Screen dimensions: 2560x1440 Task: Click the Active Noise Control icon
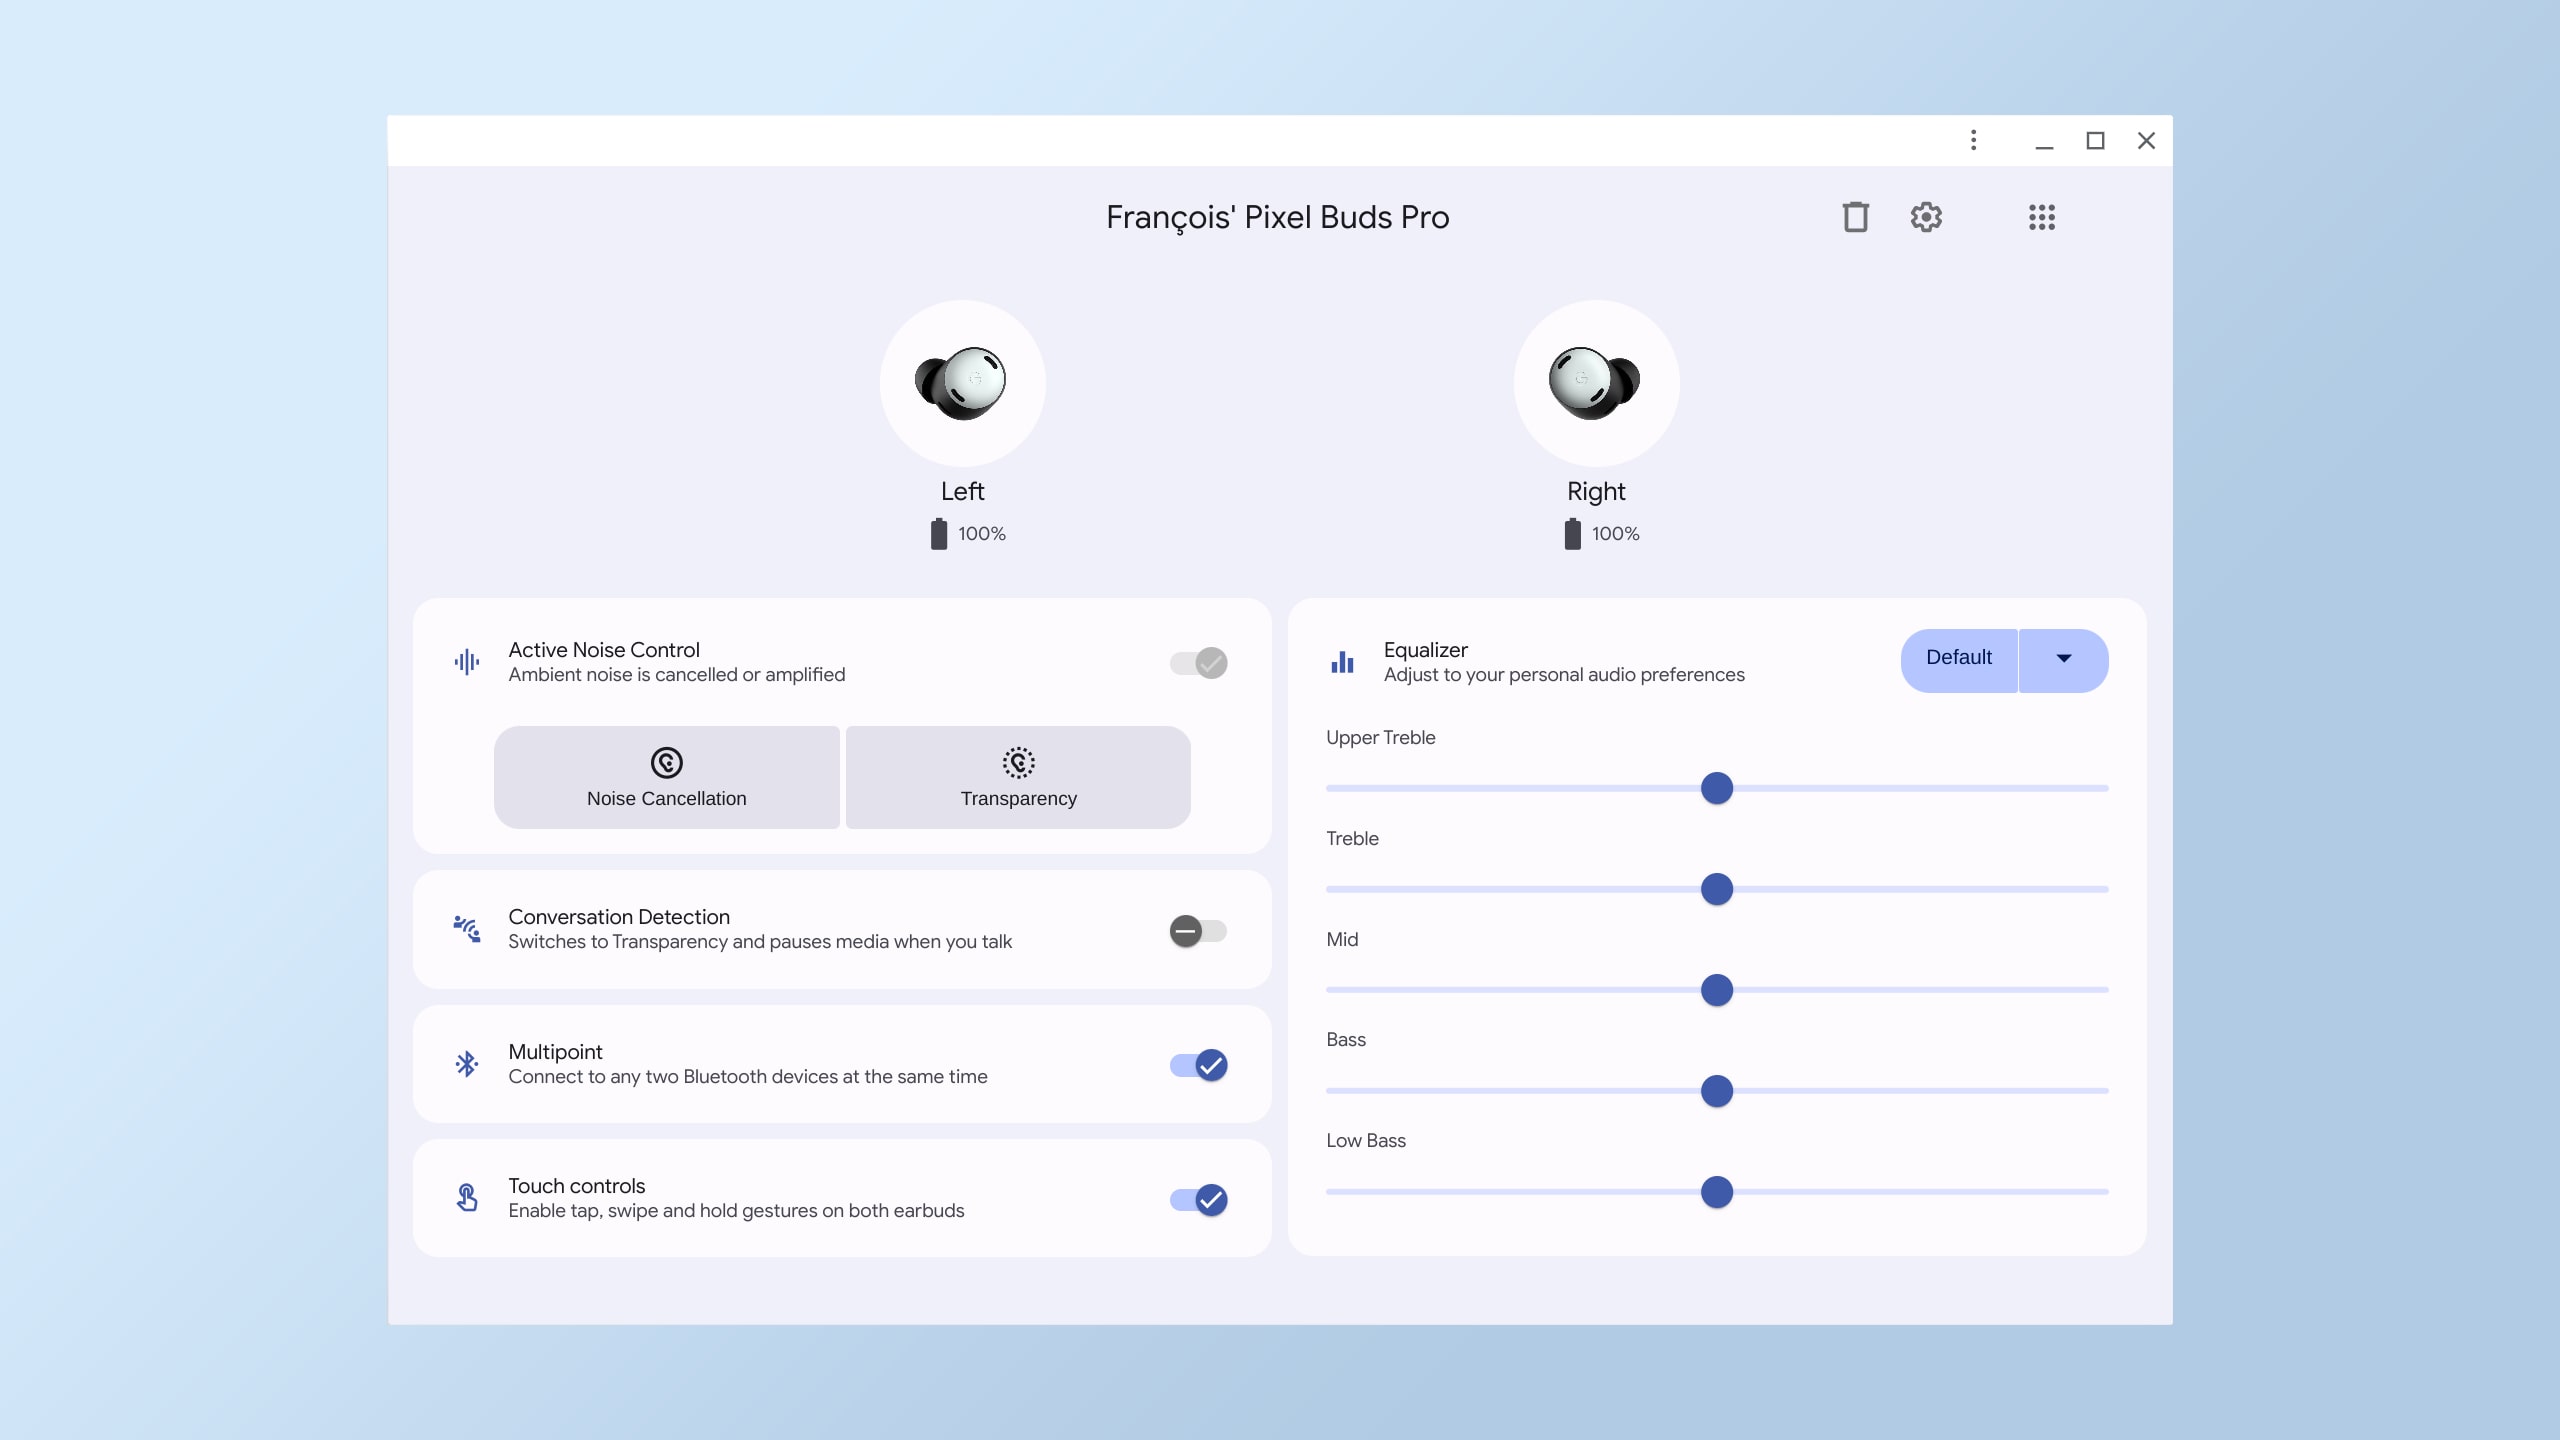pos(466,661)
